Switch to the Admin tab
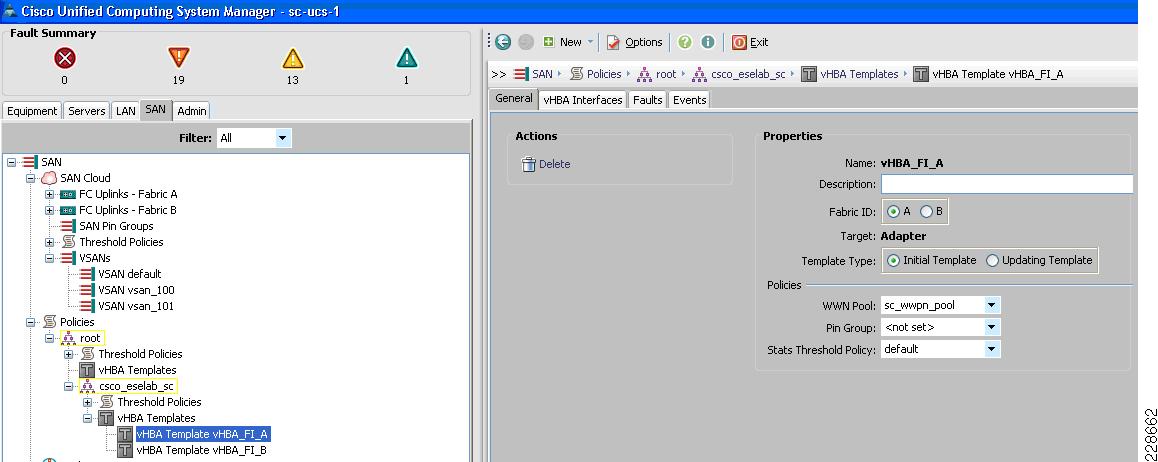Screen dimensions: 1158x462 point(191,111)
